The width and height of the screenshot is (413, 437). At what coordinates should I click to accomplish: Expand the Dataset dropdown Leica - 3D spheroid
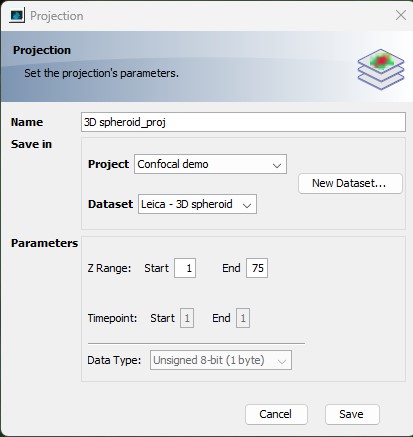tap(197, 204)
